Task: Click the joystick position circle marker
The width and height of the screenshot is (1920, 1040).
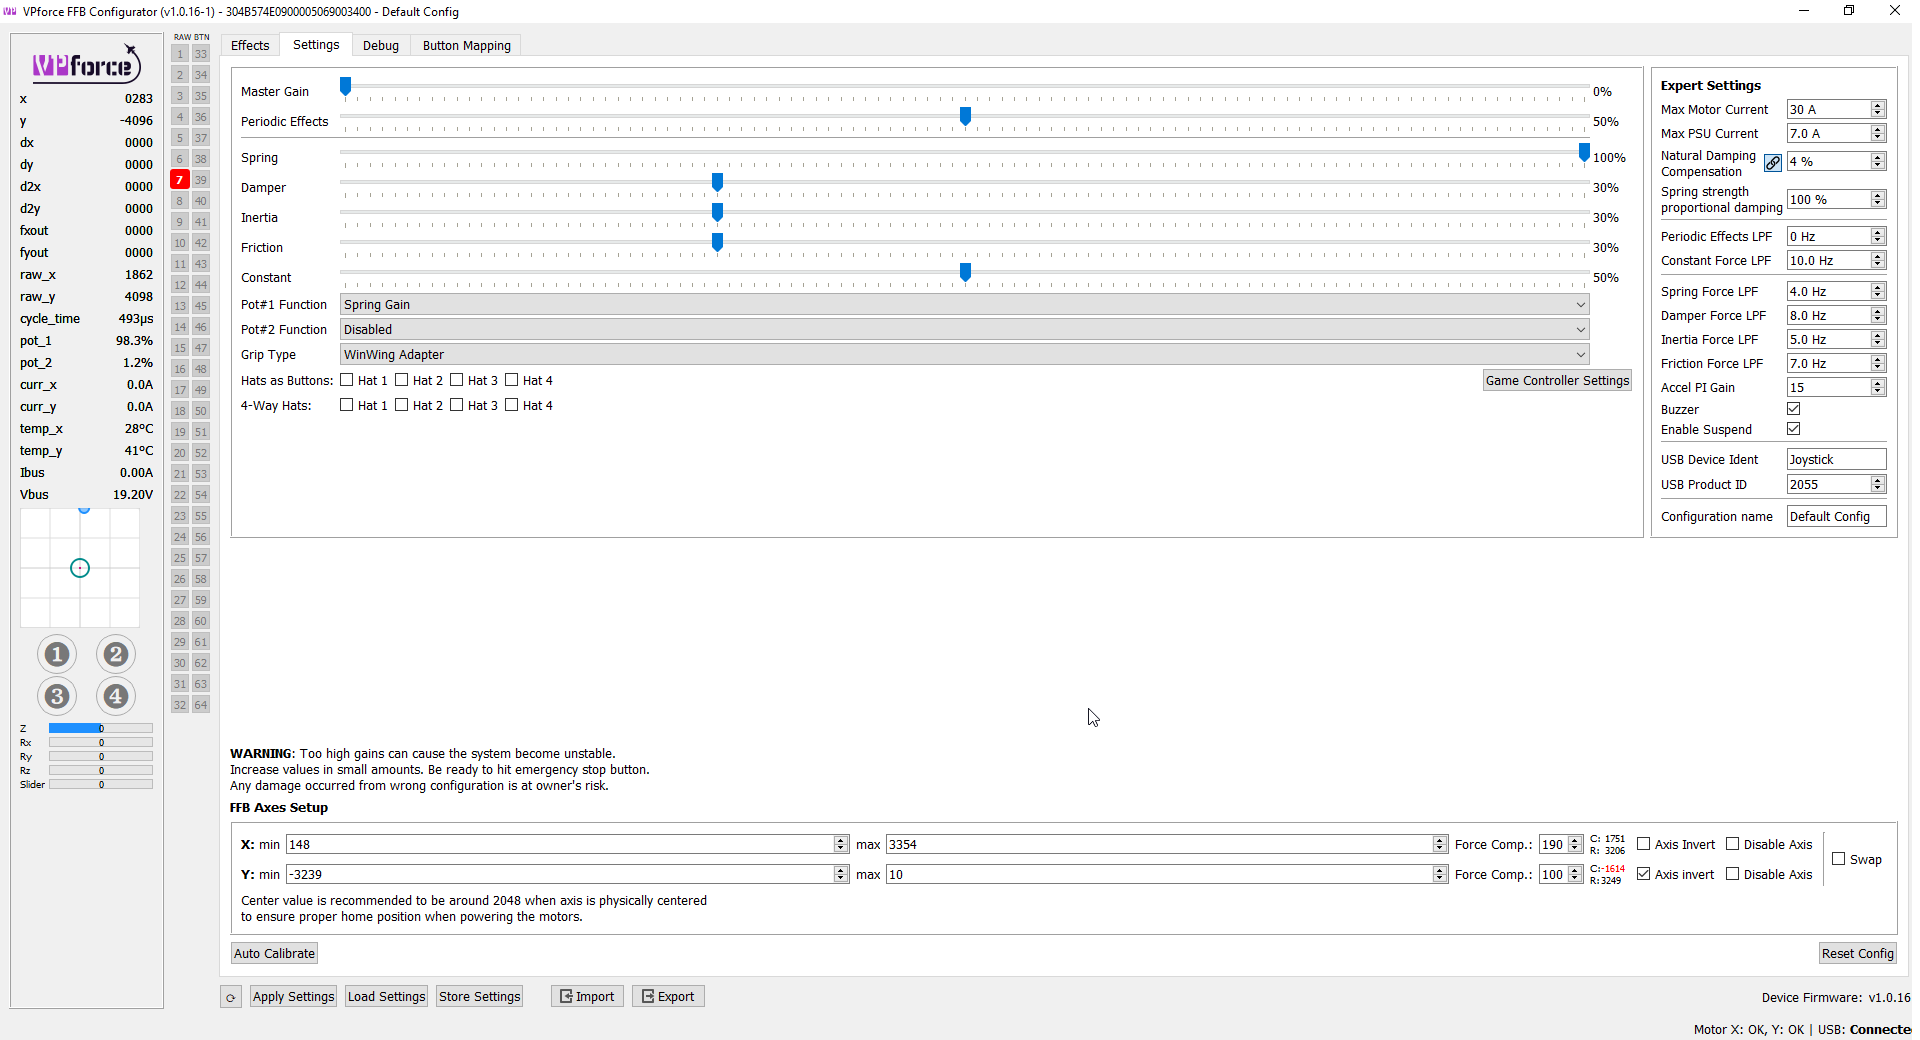Action: tap(80, 568)
